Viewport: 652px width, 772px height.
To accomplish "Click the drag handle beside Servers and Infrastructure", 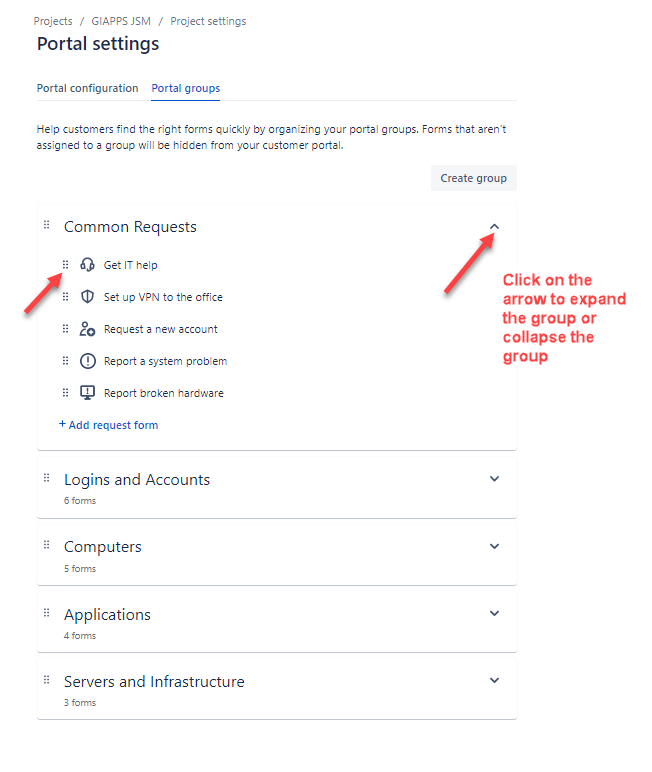I will click(x=46, y=680).
